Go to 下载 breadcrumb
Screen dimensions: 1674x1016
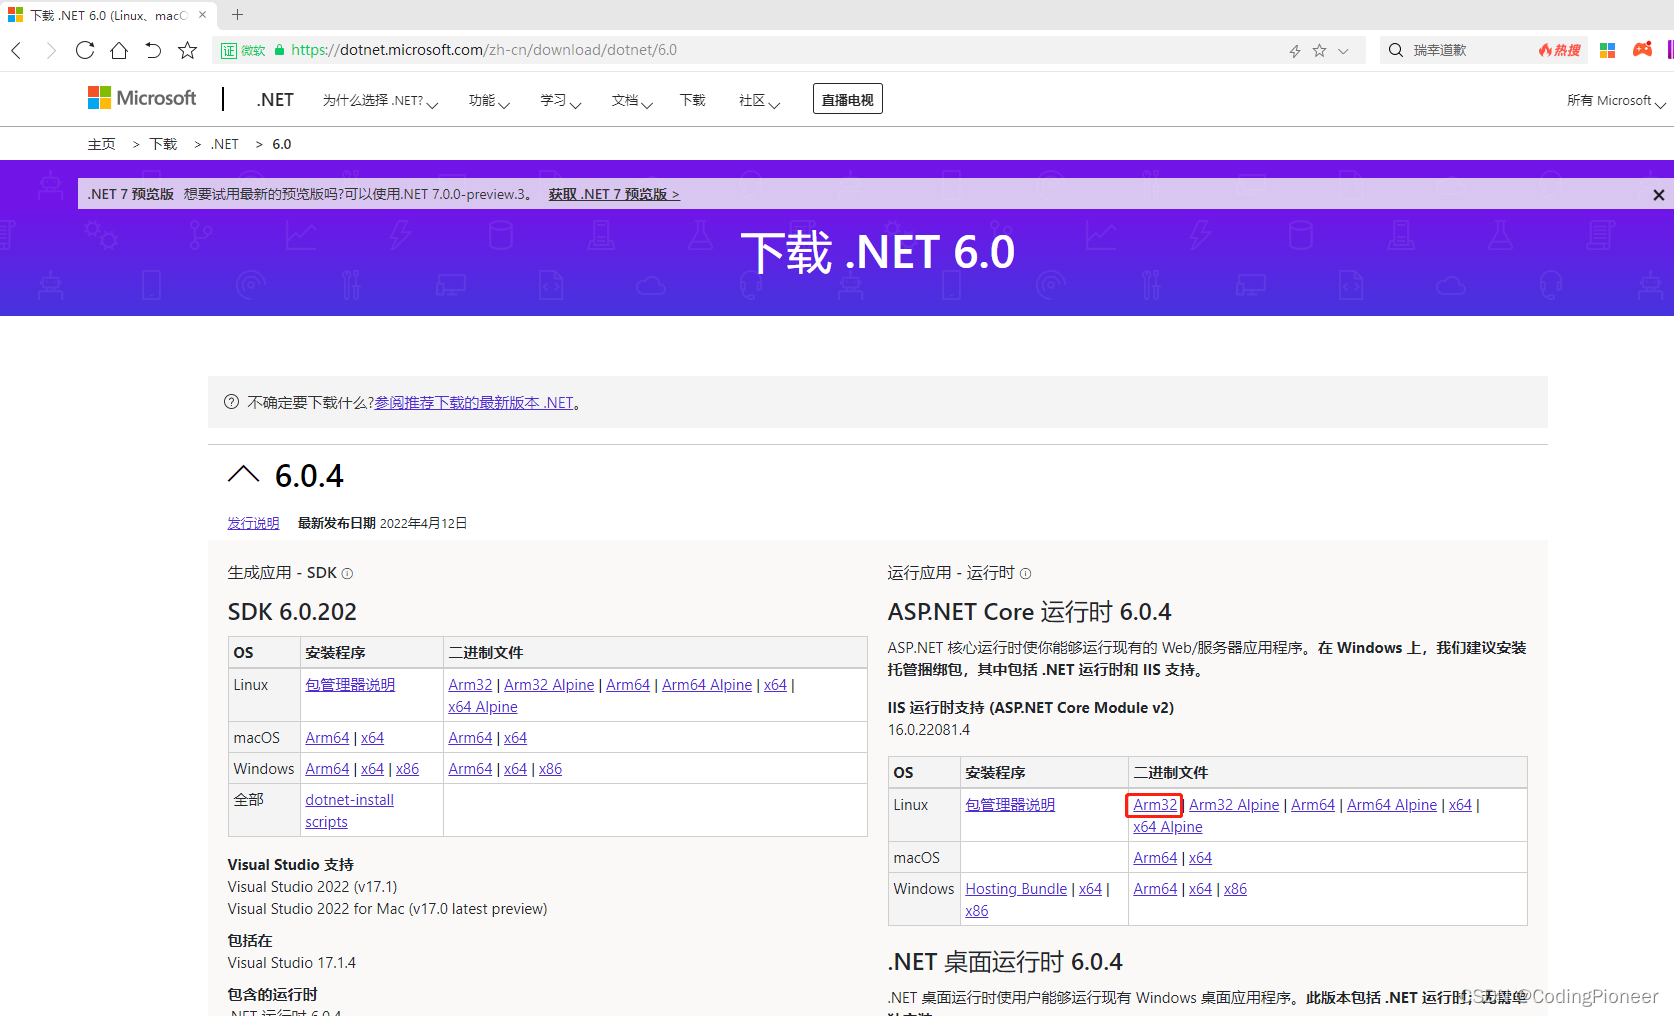(163, 144)
